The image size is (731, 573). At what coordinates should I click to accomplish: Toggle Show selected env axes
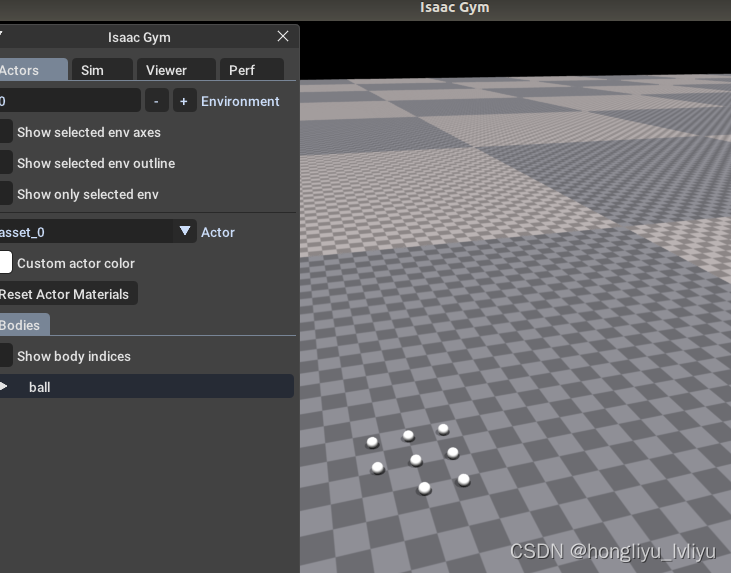click(6, 132)
